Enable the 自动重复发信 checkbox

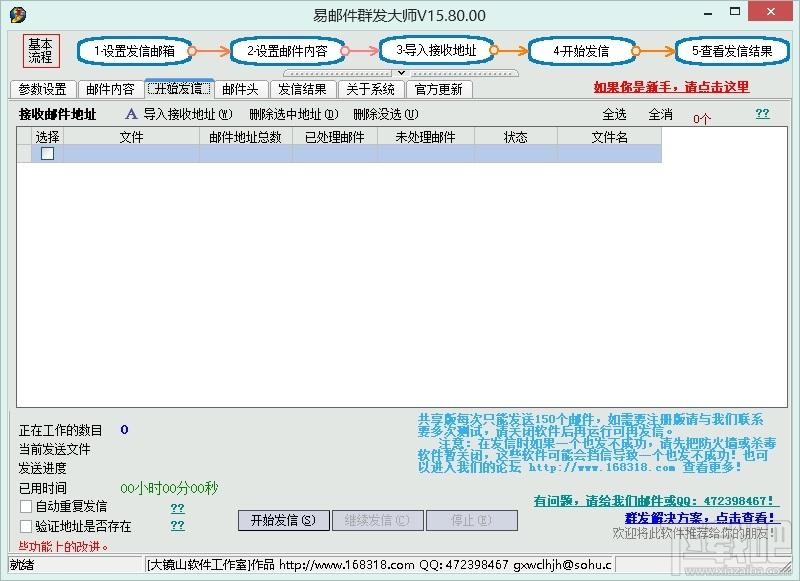(x=26, y=507)
